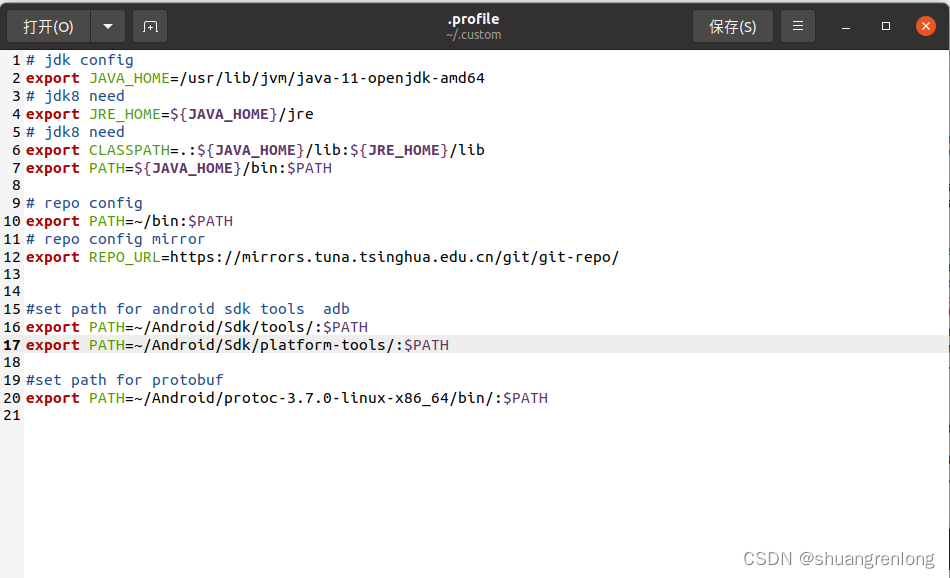This screenshot has width=950, height=578.
Task: Click the .profile title in the header bar
Action: click(473, 18)
